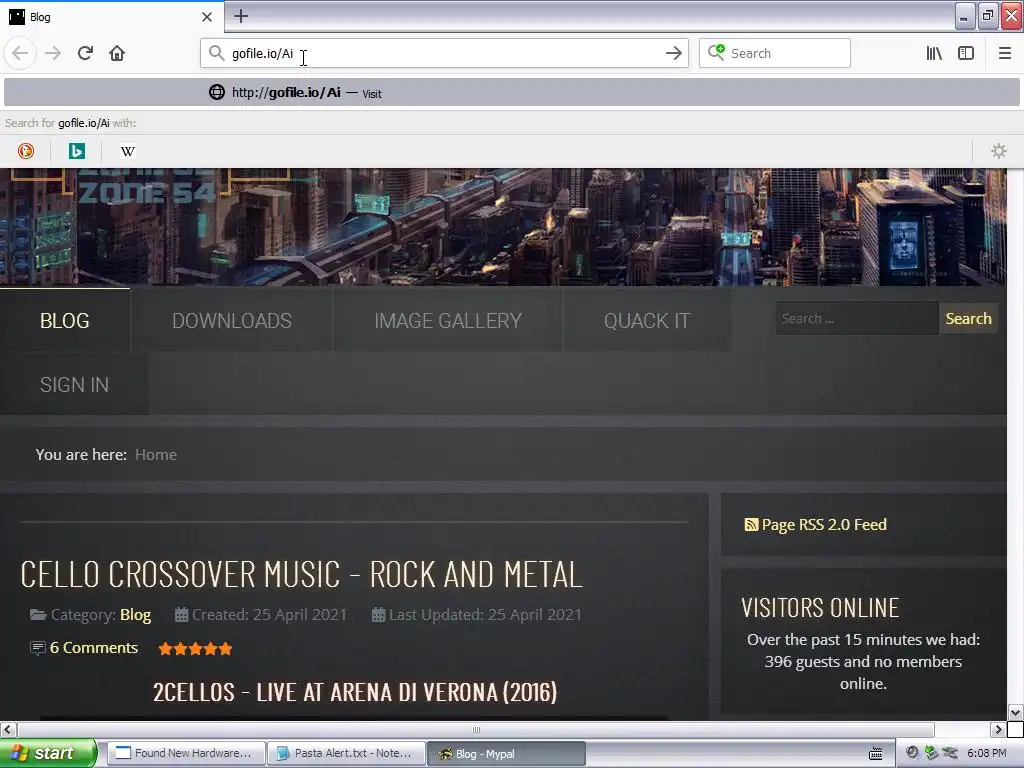Open the browser home page

(x=117, y=53)
